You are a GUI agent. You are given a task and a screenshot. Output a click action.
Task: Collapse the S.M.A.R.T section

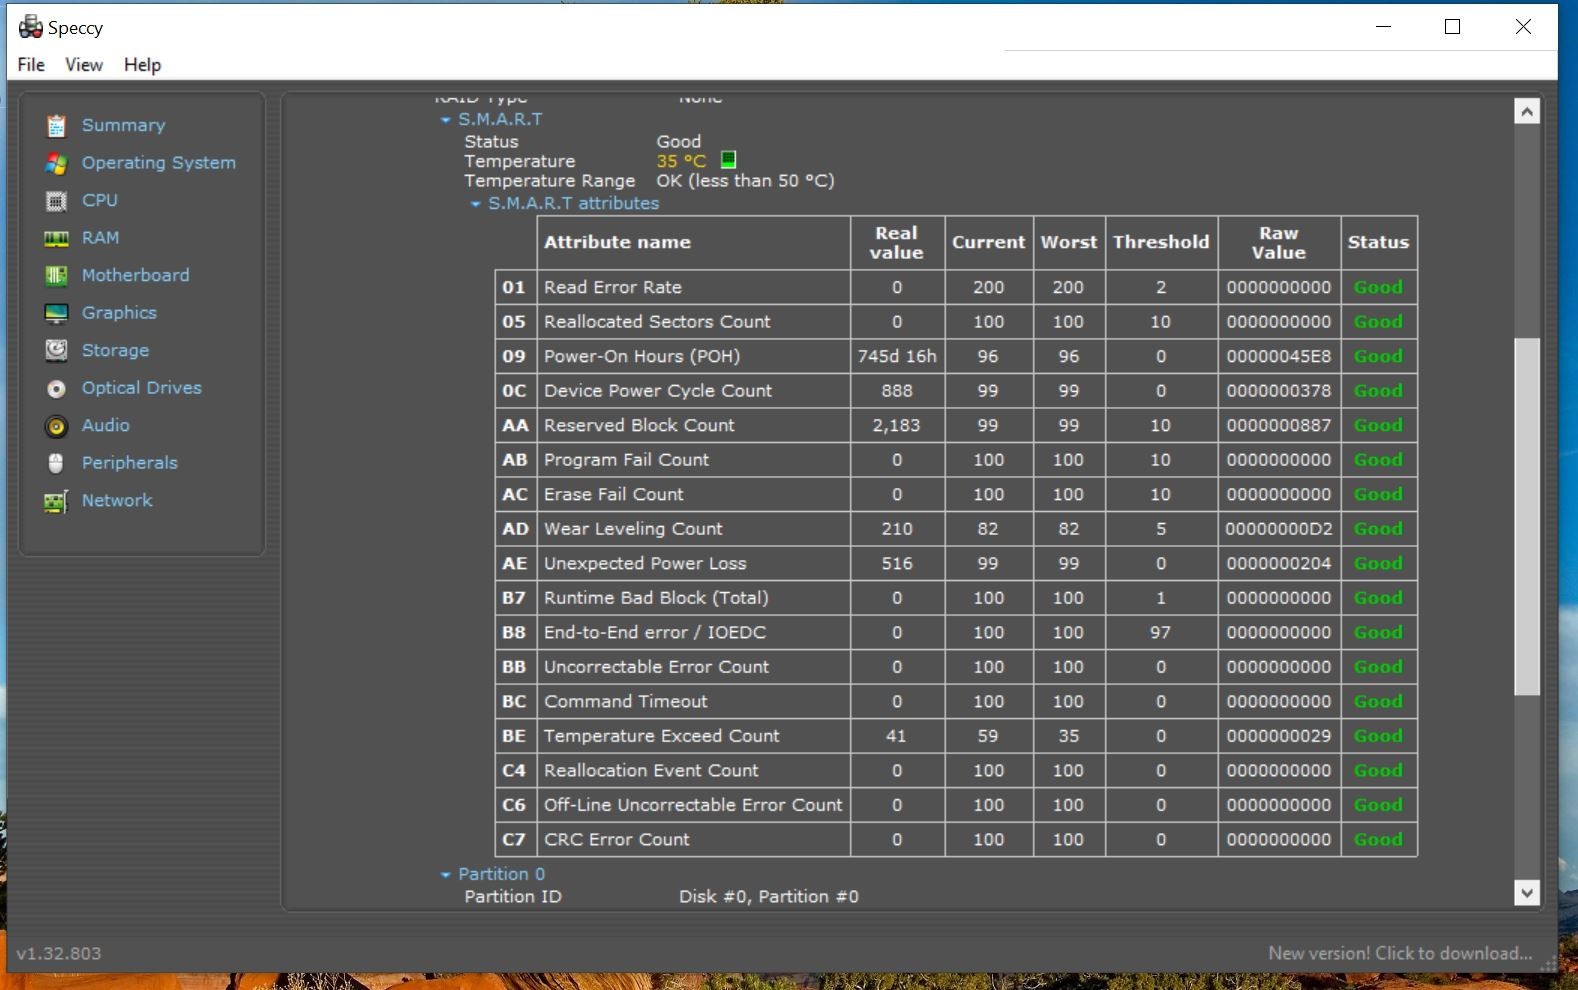(446, 120)
